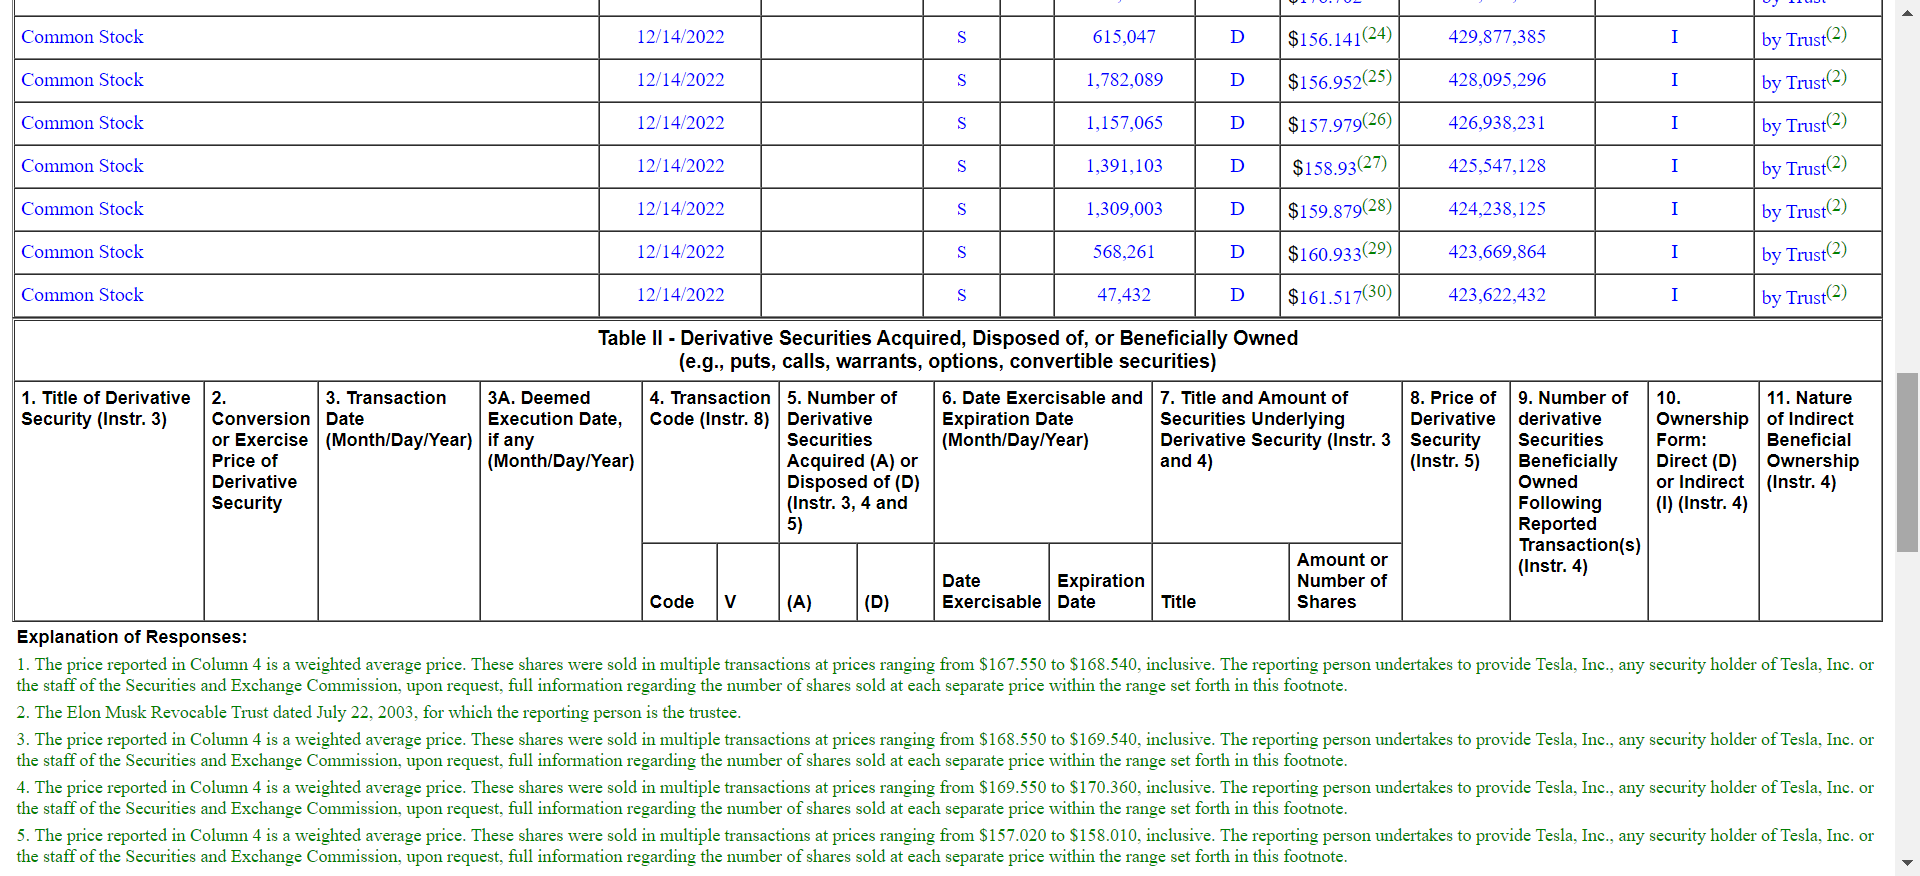Click price $157.979 cell
This screenshot has height=876, width=1920.
tap(1339, 123)
